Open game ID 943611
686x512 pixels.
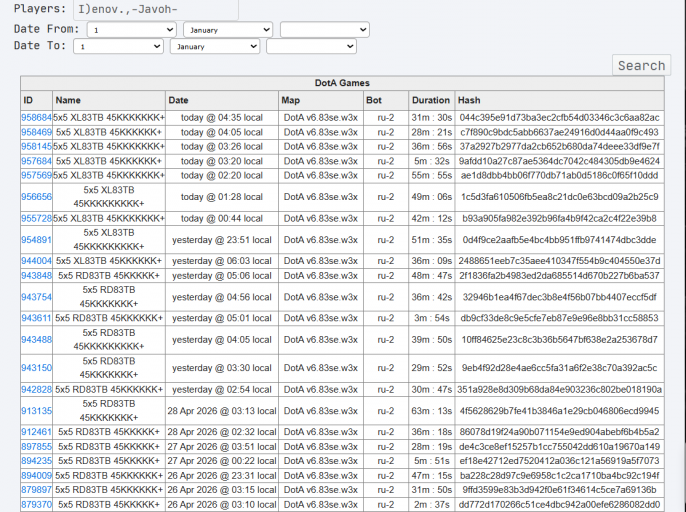click(x=36, y=318)
